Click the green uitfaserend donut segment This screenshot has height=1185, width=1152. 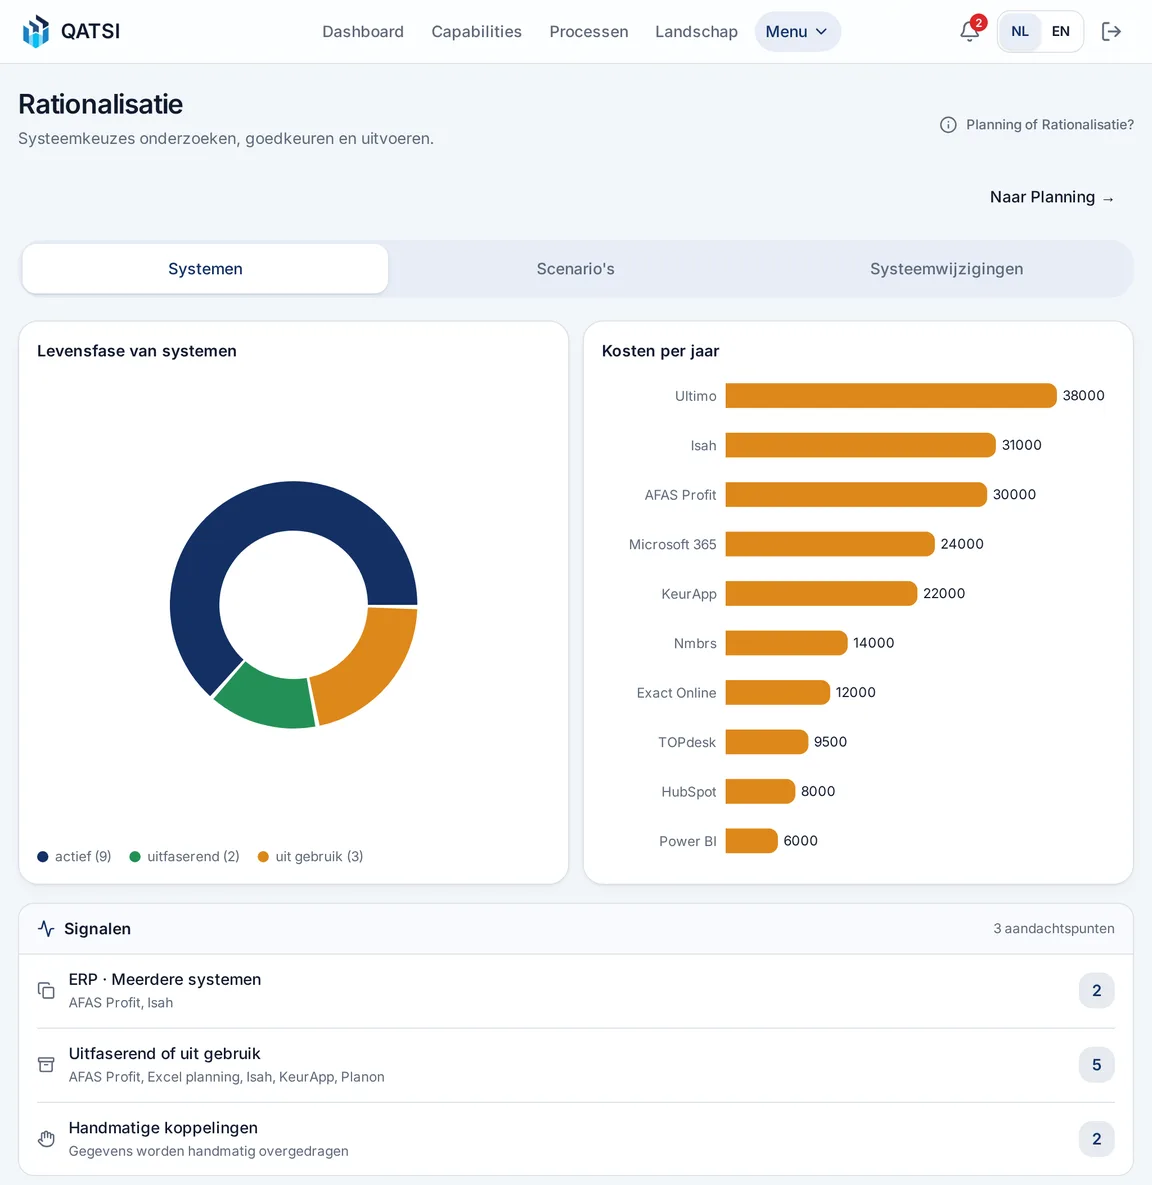tap(268, 699)
